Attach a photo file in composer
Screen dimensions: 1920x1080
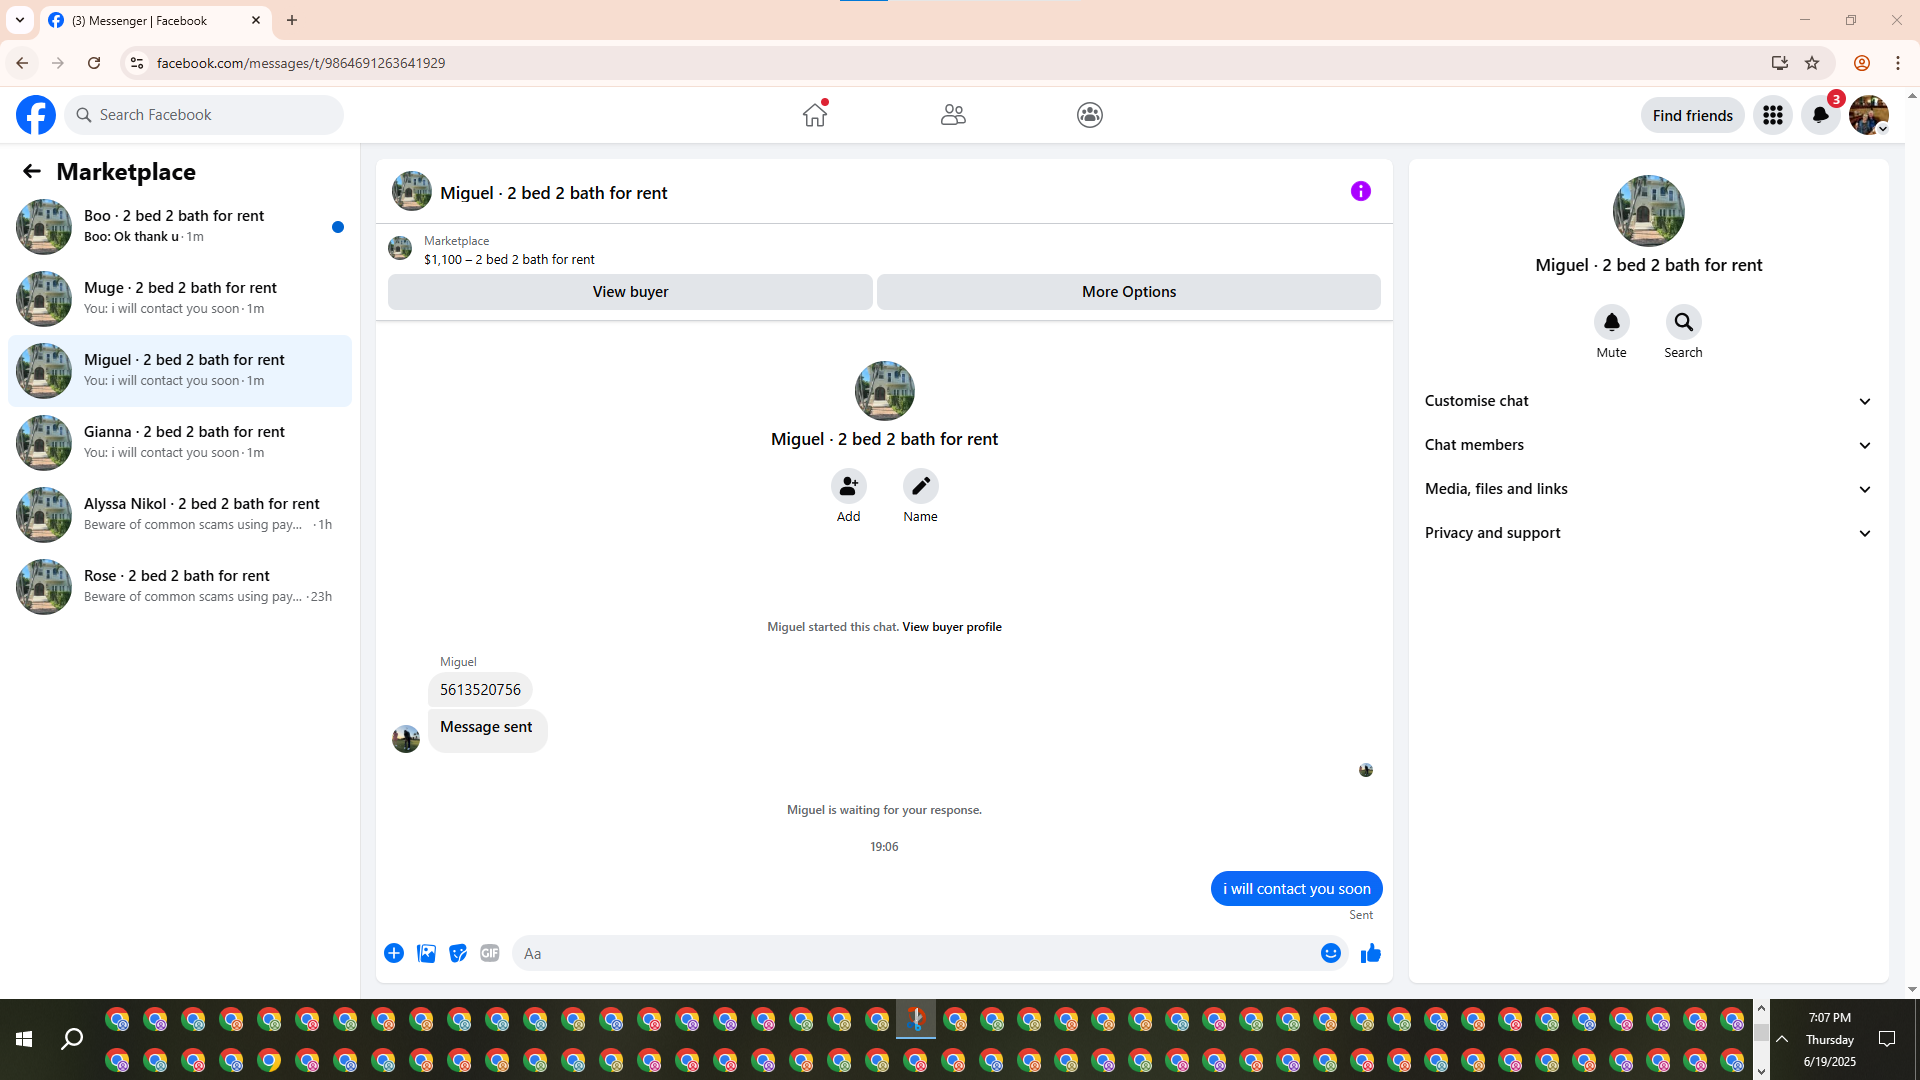point(426,953)
